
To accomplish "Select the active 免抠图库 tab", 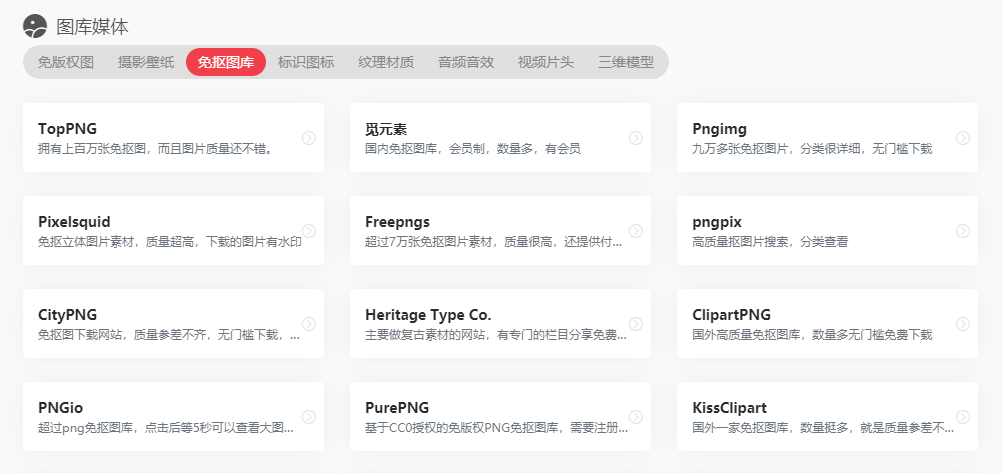I will click(226, 62).
